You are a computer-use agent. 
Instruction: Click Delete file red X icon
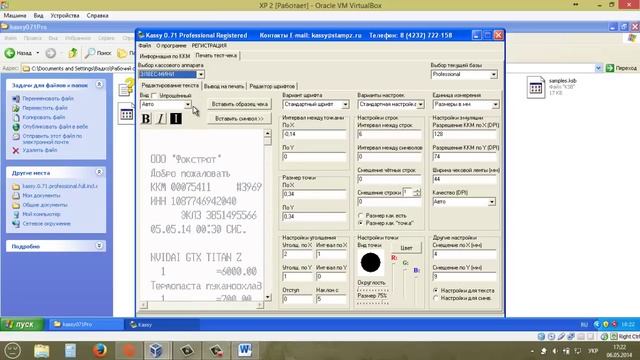point(16,150)
